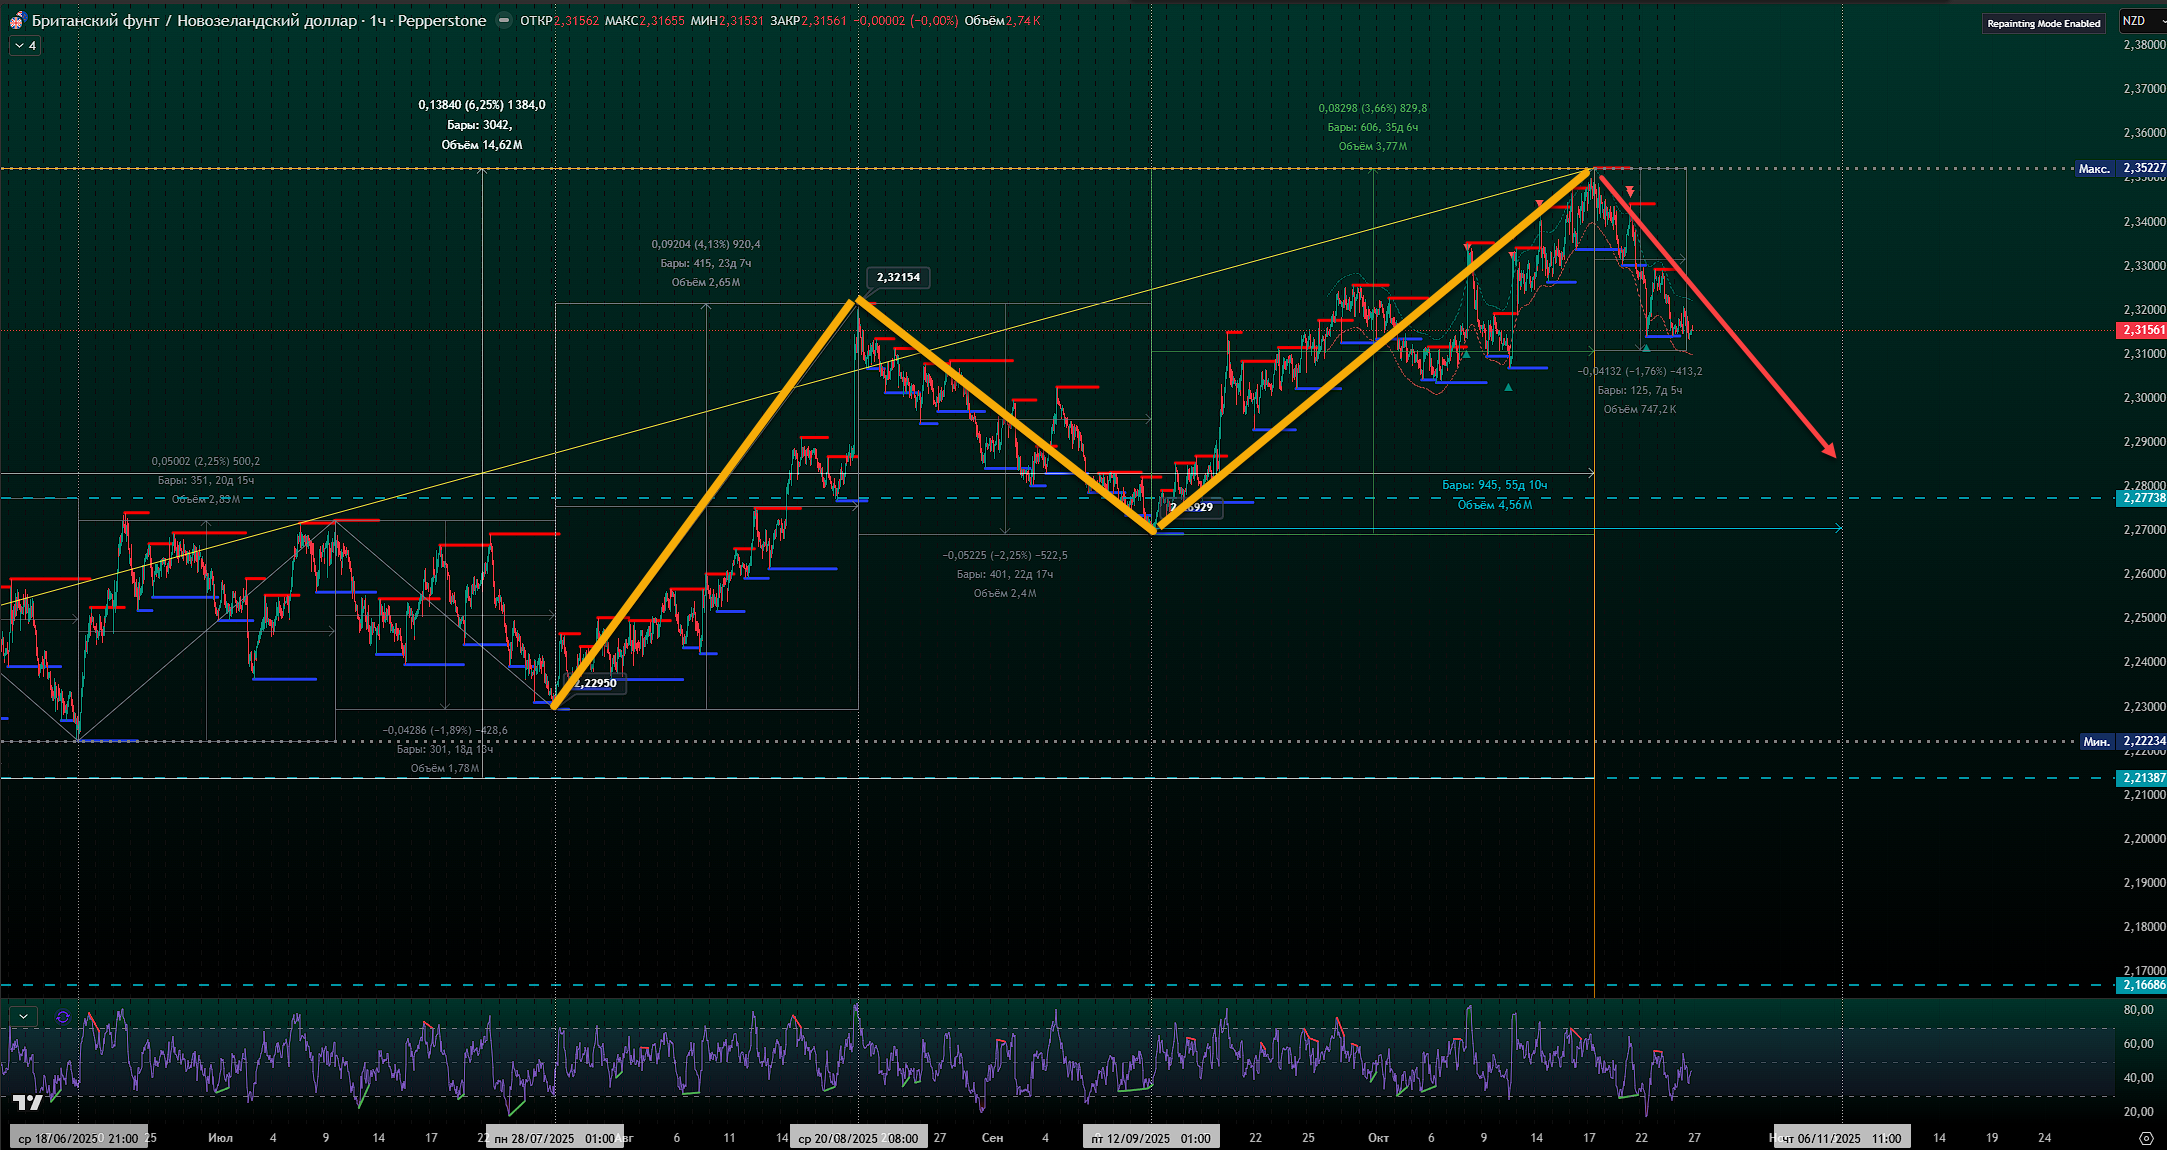Viewport: 2167px width, 1150px height.
Task: Open the NZD currency dropdown
Action: [2140, 21]
